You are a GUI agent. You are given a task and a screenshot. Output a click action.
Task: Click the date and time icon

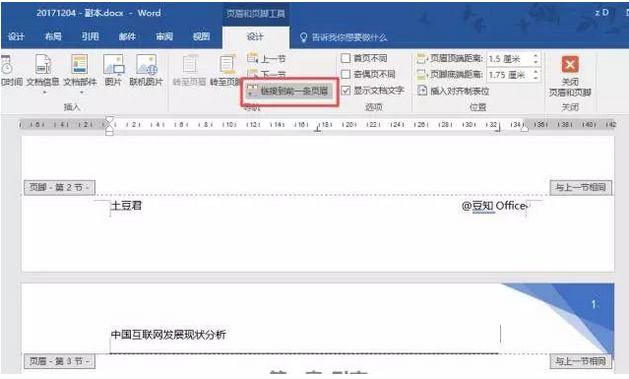pyautogui.click(x=6, y=65)
